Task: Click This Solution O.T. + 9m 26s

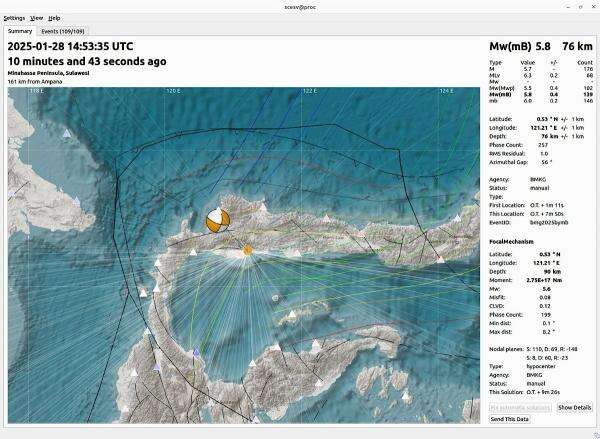Action: pyautogui.click(x=543, y=392)
